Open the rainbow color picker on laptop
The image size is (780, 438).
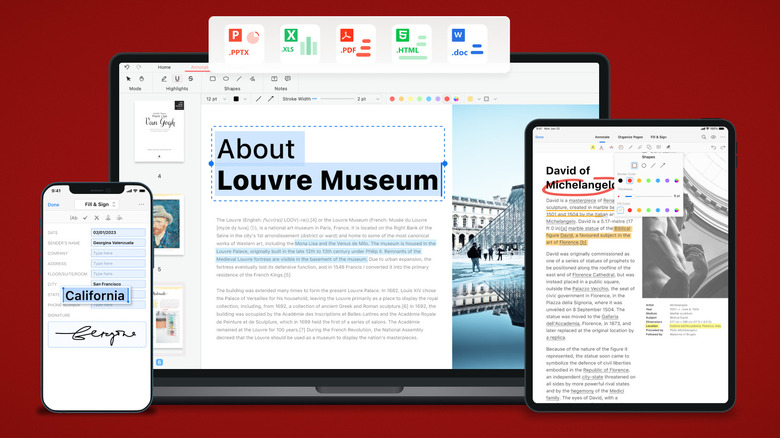pos(456,99)
